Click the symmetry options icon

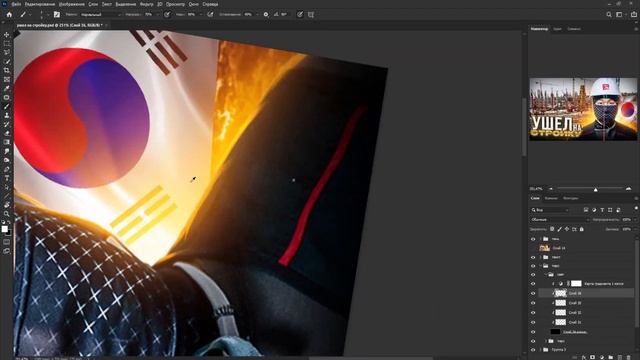[311, 14]
